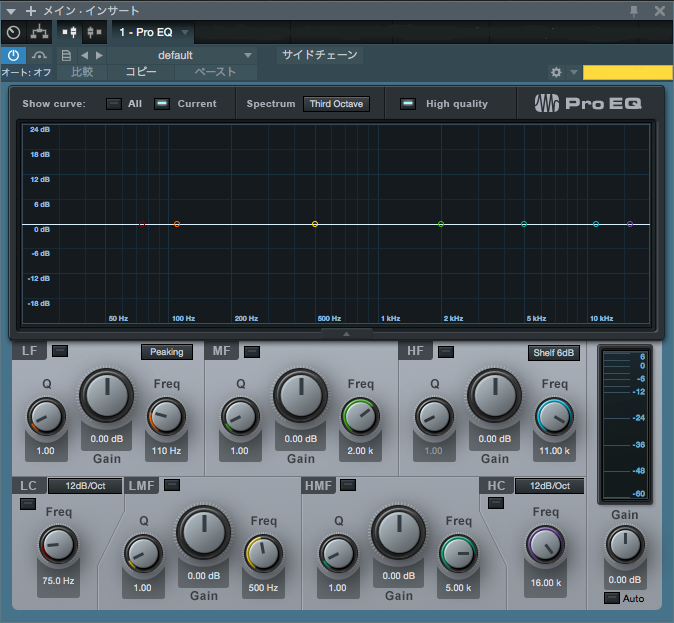Click the automation curve icon beside power
Image resolution: width=674 pixels, height=623 pixels.
point(39,55)
